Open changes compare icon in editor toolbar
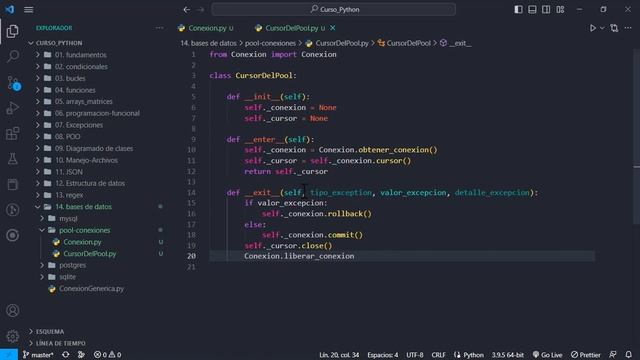 (614, 28)
